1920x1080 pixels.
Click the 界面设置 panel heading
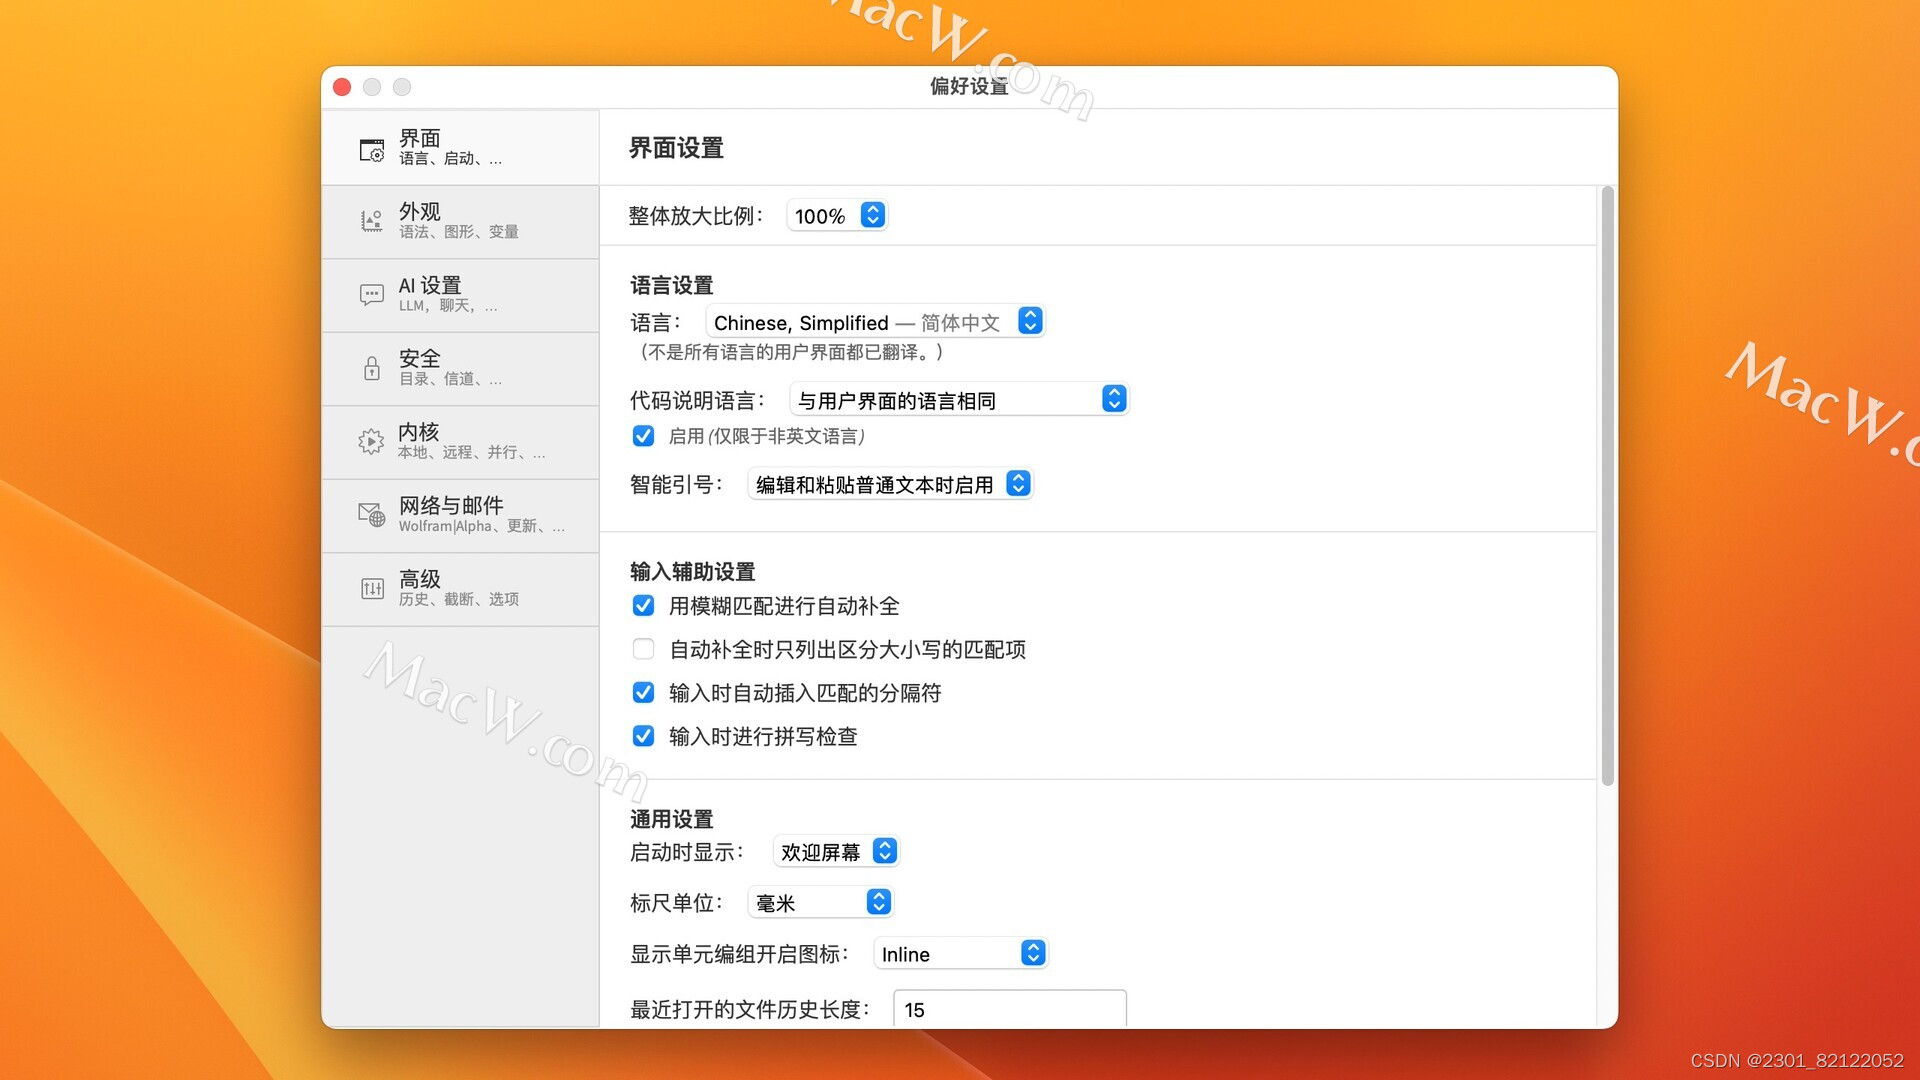pos(675,148)
